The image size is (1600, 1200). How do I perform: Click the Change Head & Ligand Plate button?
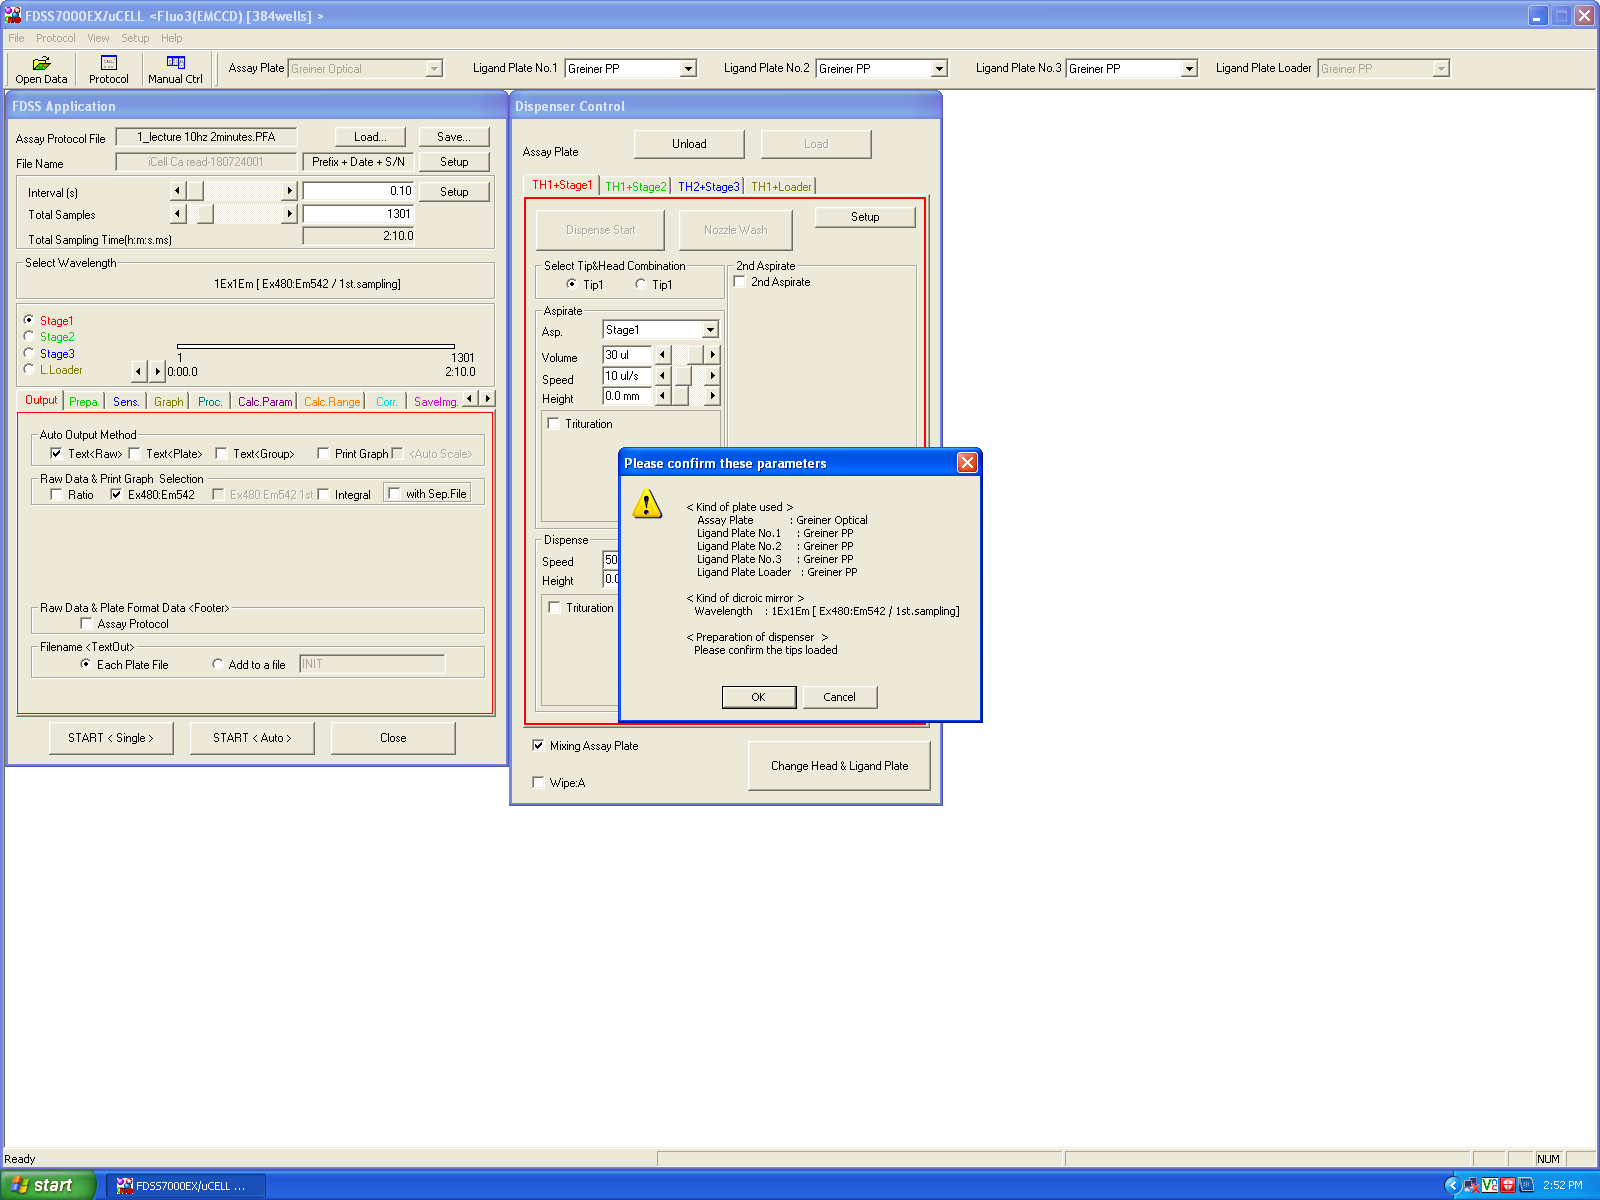coord(839,766)
